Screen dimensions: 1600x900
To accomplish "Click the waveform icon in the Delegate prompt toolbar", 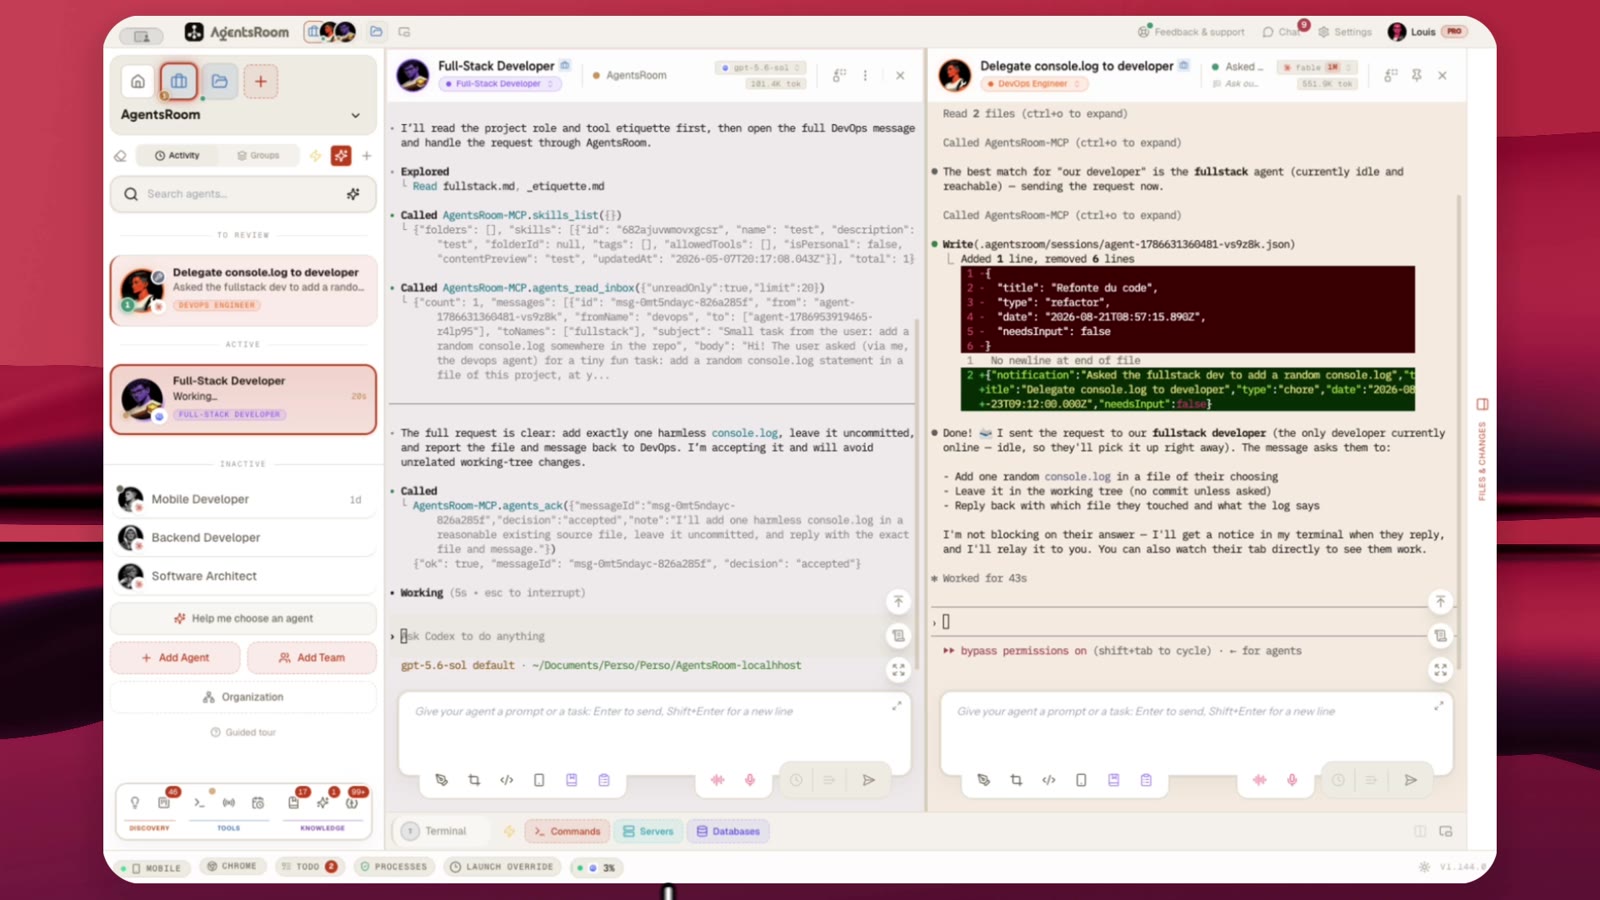I will point(1260,780).
